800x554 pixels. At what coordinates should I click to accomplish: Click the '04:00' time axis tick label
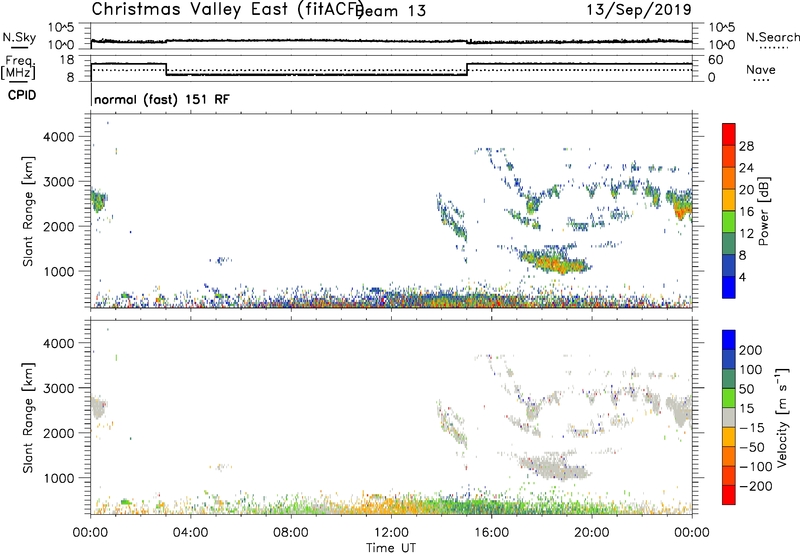coord(191,533)
